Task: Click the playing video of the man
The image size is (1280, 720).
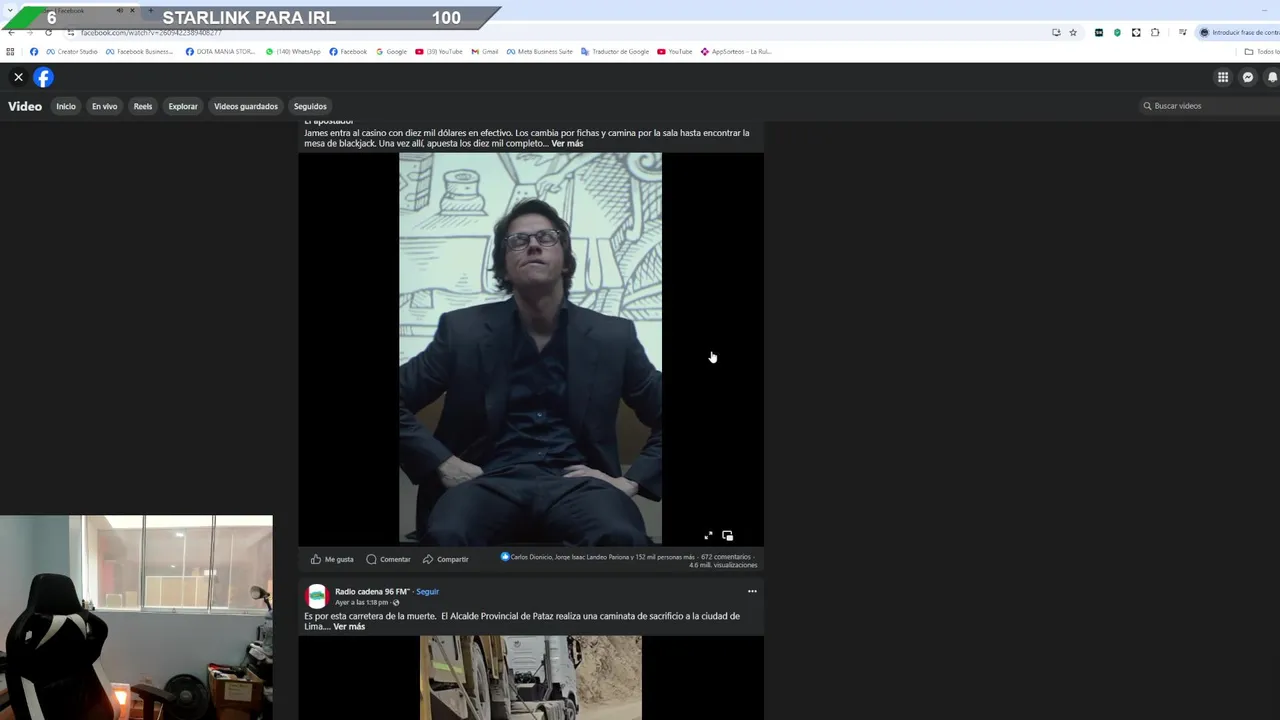Action: [x=530, y=348]
